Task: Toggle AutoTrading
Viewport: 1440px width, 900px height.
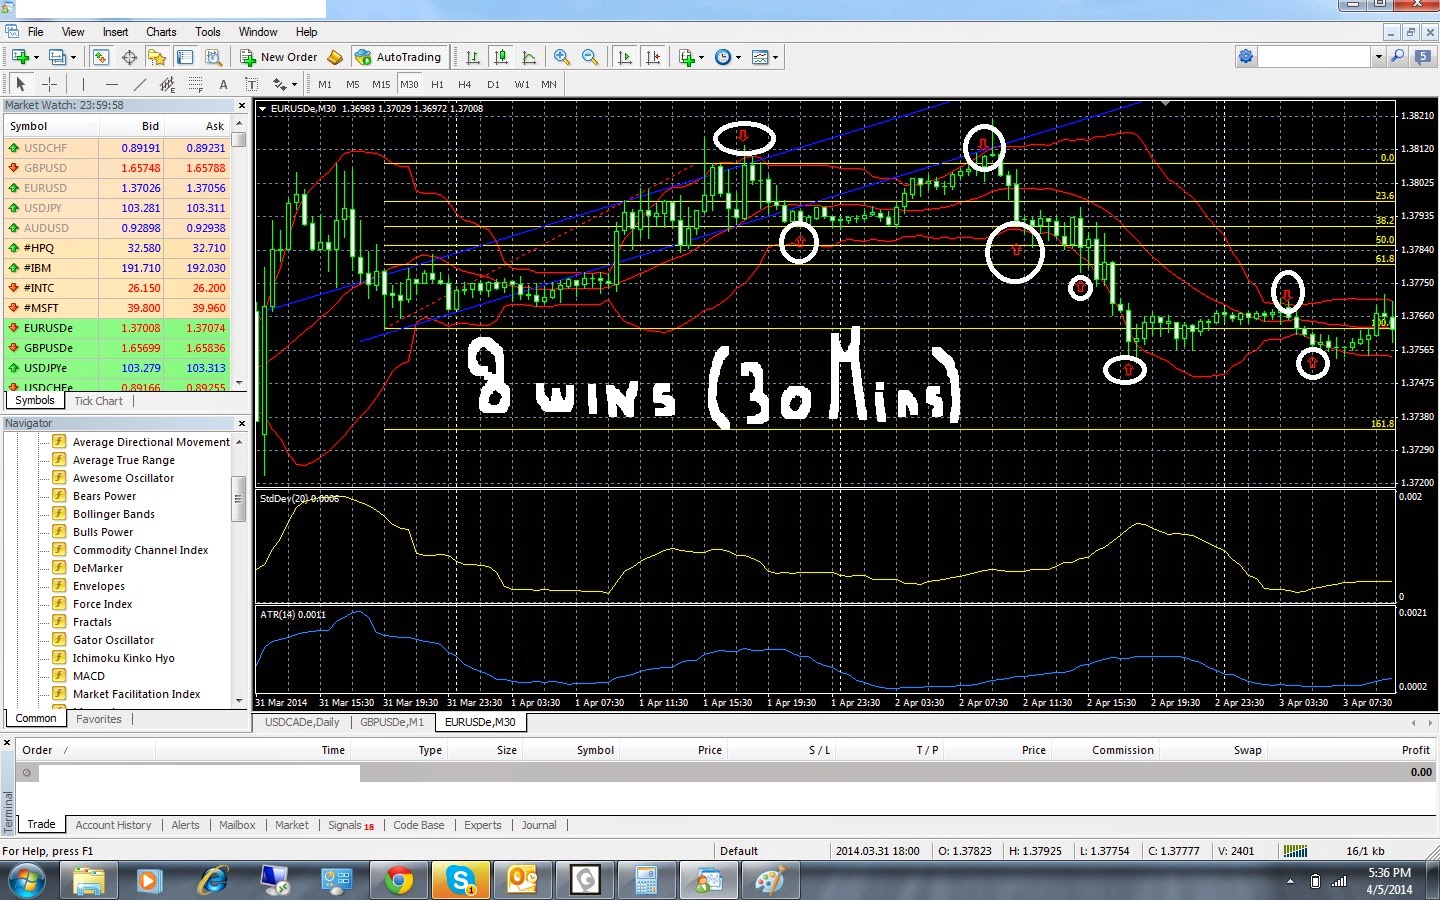Action: point(398,57)
